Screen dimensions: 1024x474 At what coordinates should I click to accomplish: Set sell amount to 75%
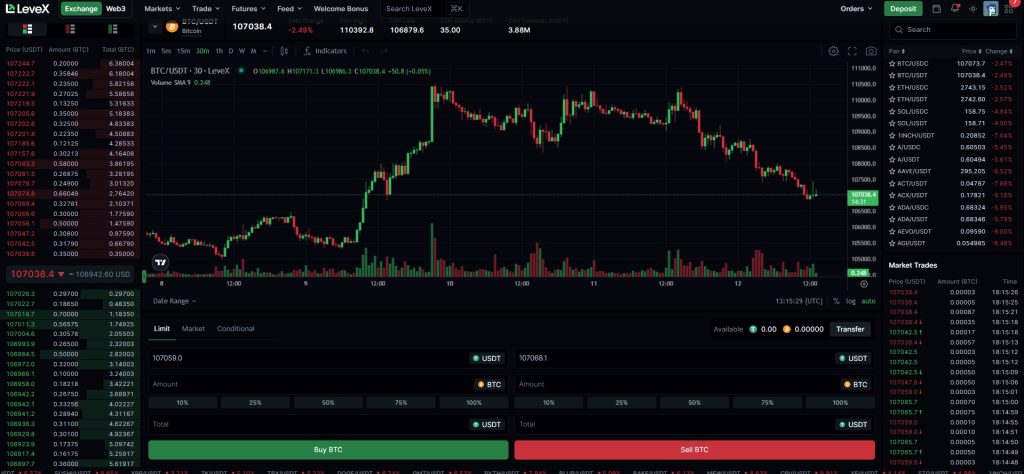click(767, 403)
